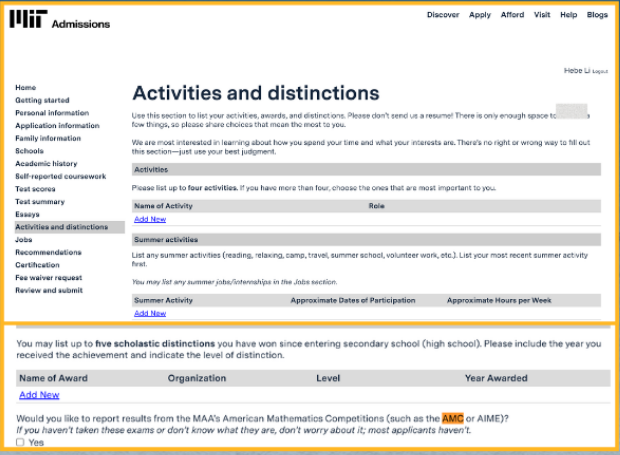The width and height of the screenshot is (620, 455).
Task: Click the Summer activities section header
Action: 366,240
